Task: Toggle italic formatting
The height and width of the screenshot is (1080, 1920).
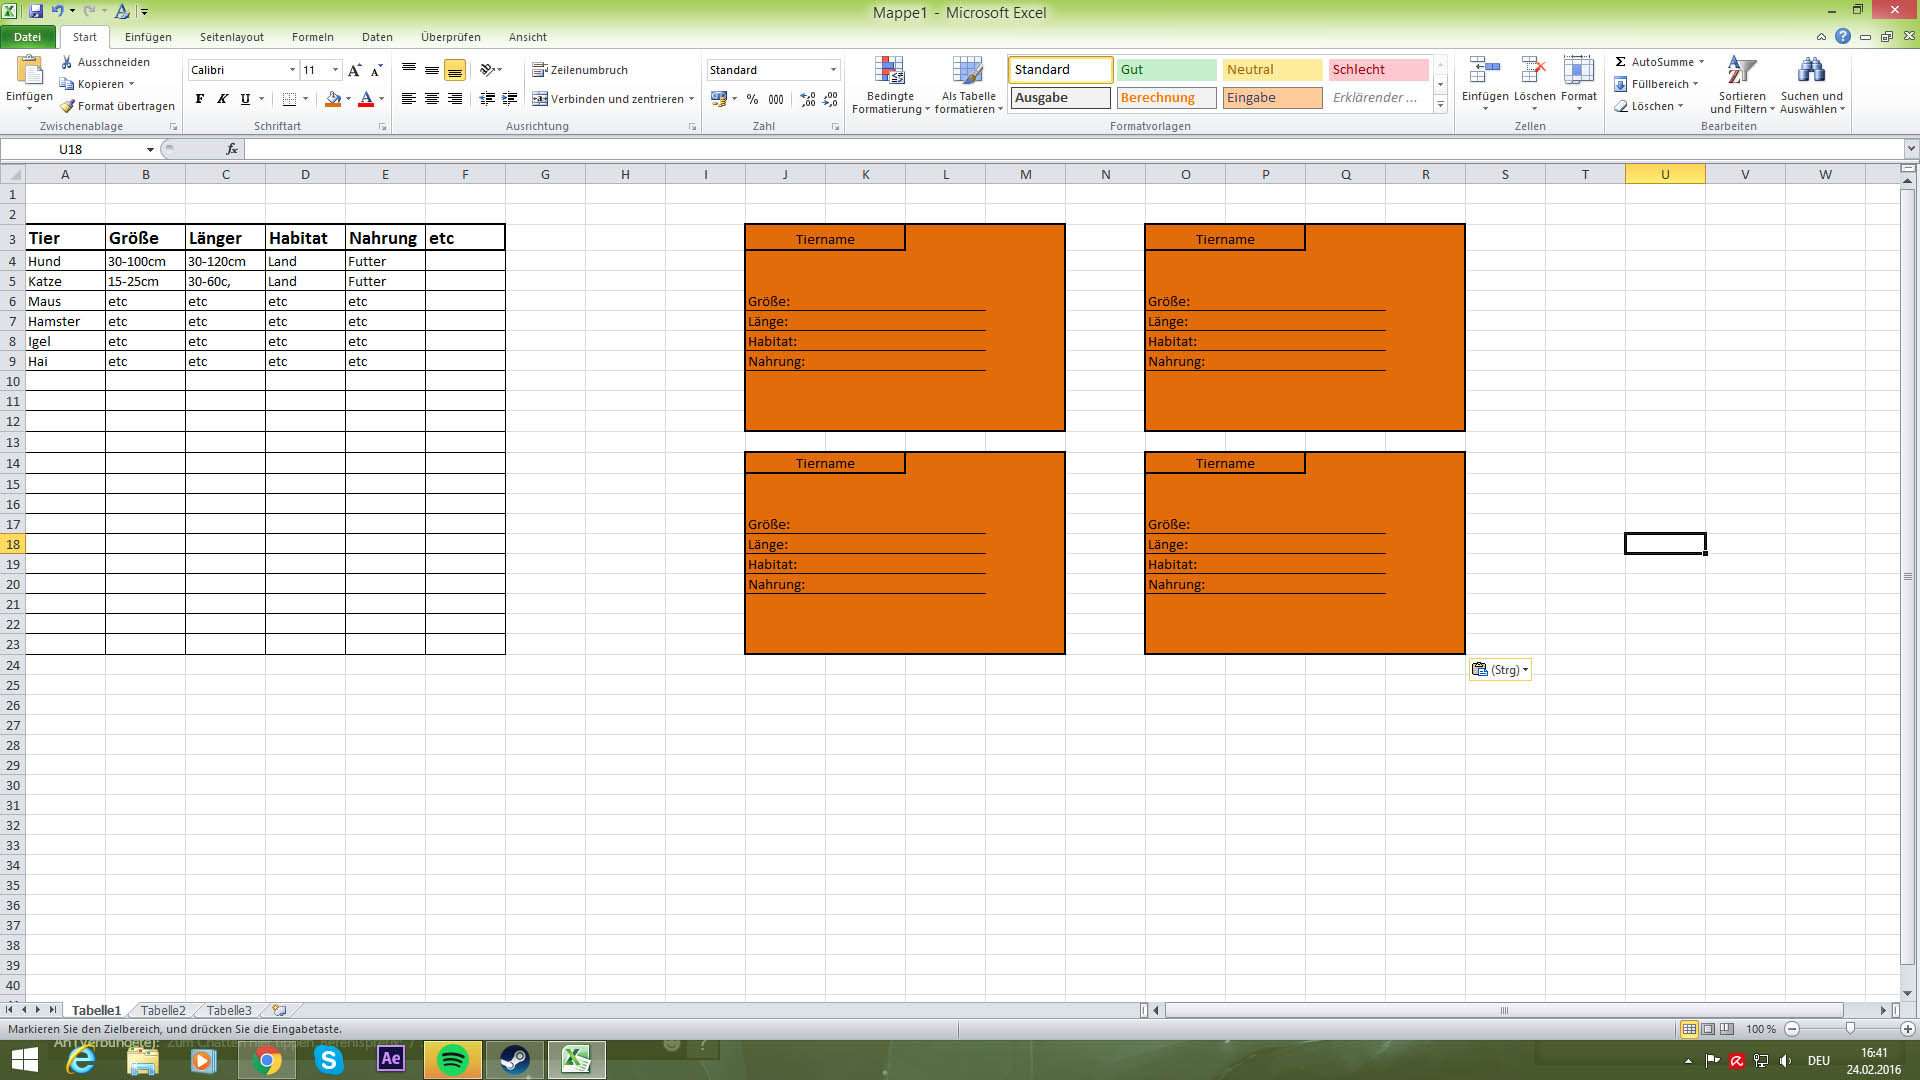Action: point(221,99)
